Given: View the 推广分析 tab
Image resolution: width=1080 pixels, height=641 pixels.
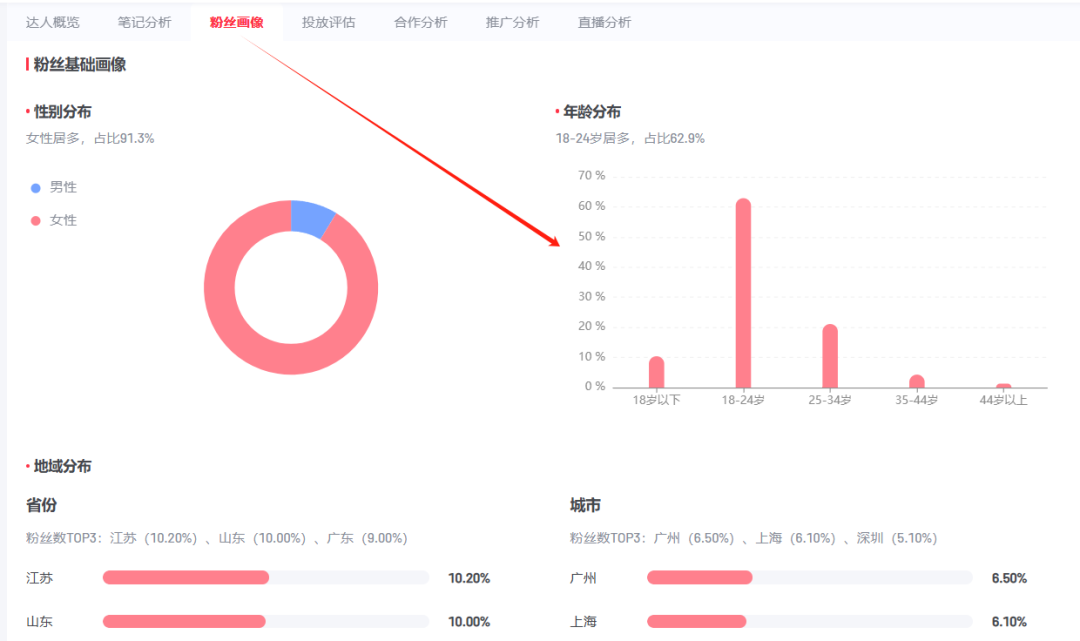Looking at the screenshot, I should 511,21.
